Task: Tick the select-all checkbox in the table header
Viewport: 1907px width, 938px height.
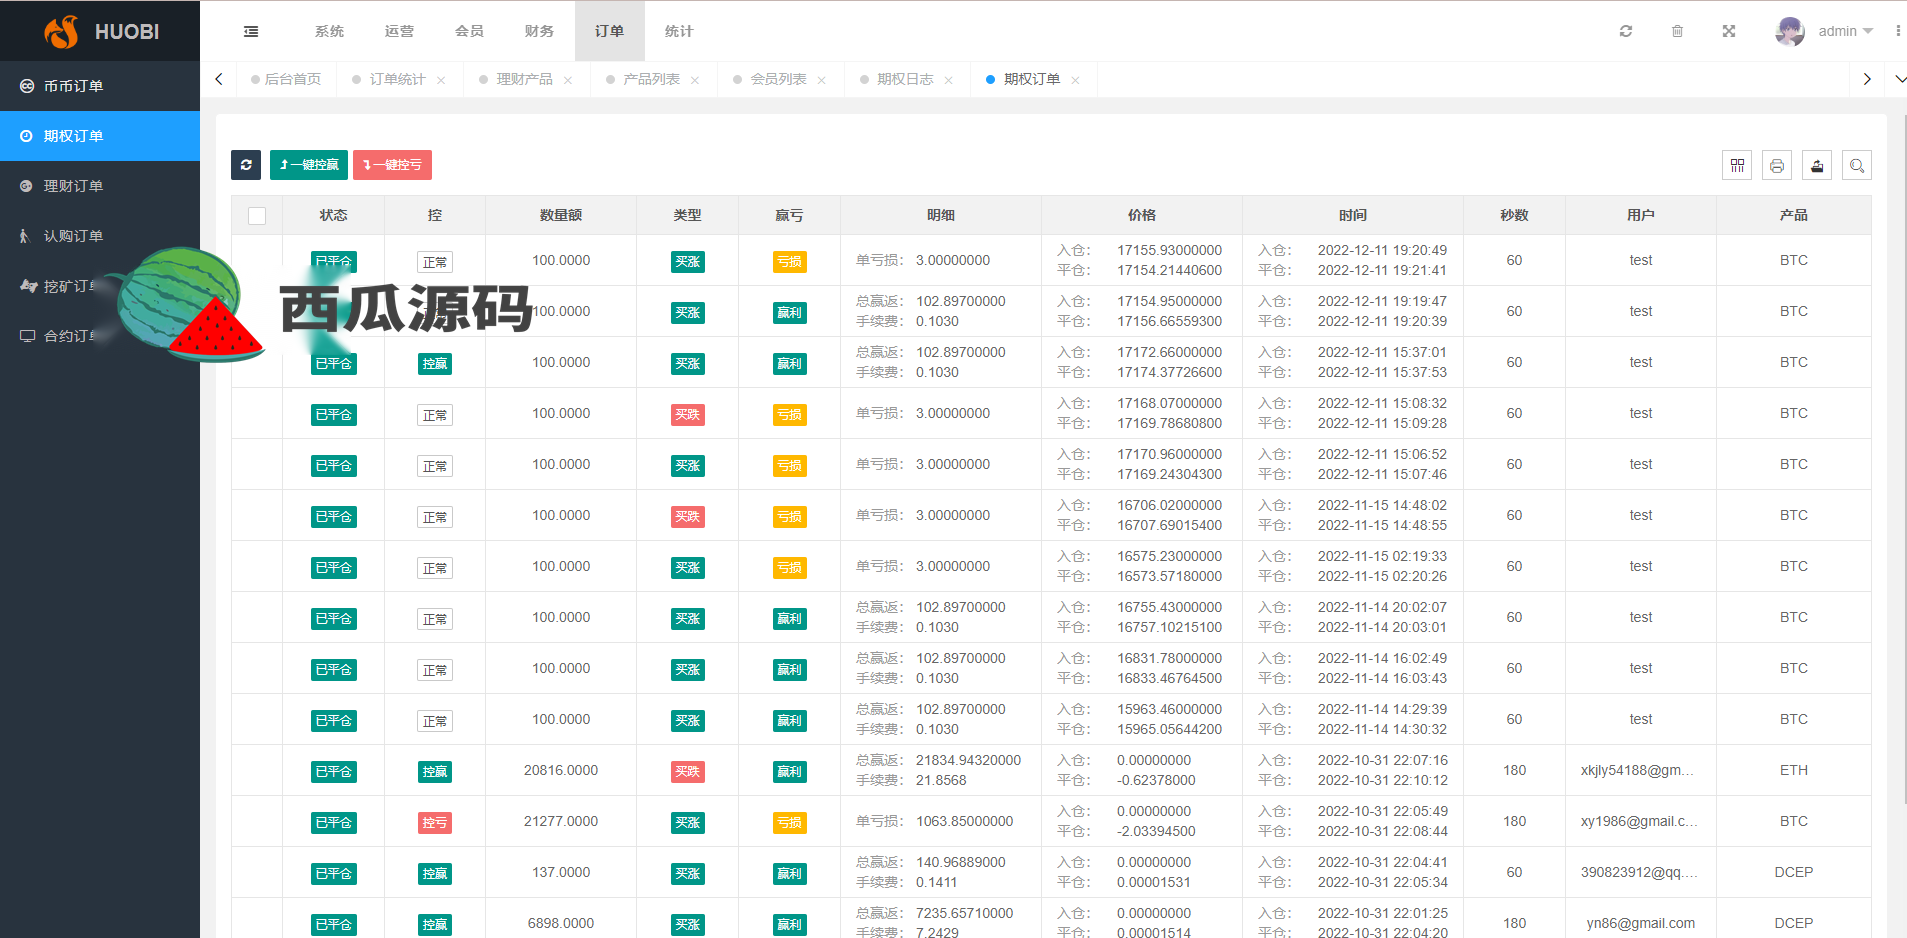Action: (x=257, y=216)
